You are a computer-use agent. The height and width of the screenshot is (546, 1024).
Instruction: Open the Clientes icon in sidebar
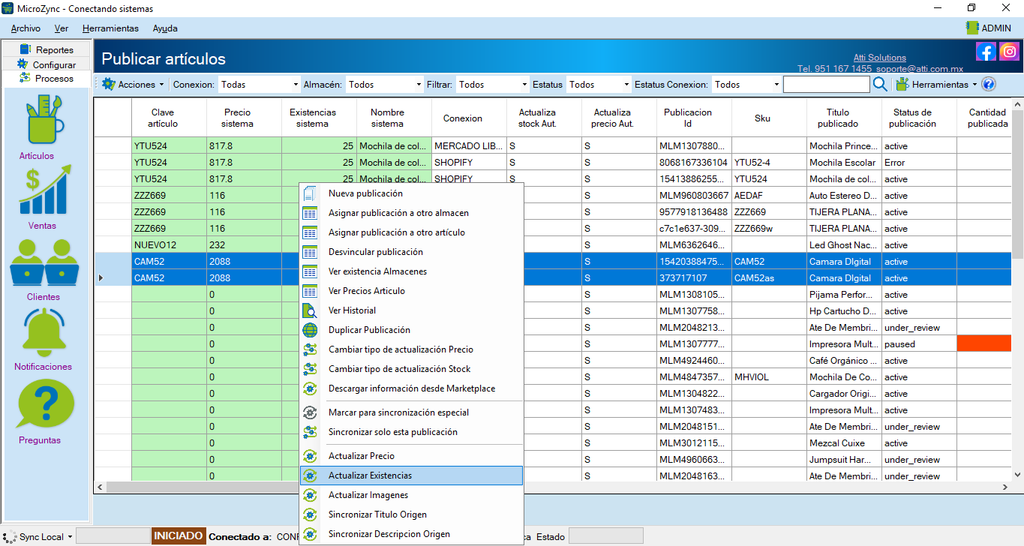tap(44, 262)
